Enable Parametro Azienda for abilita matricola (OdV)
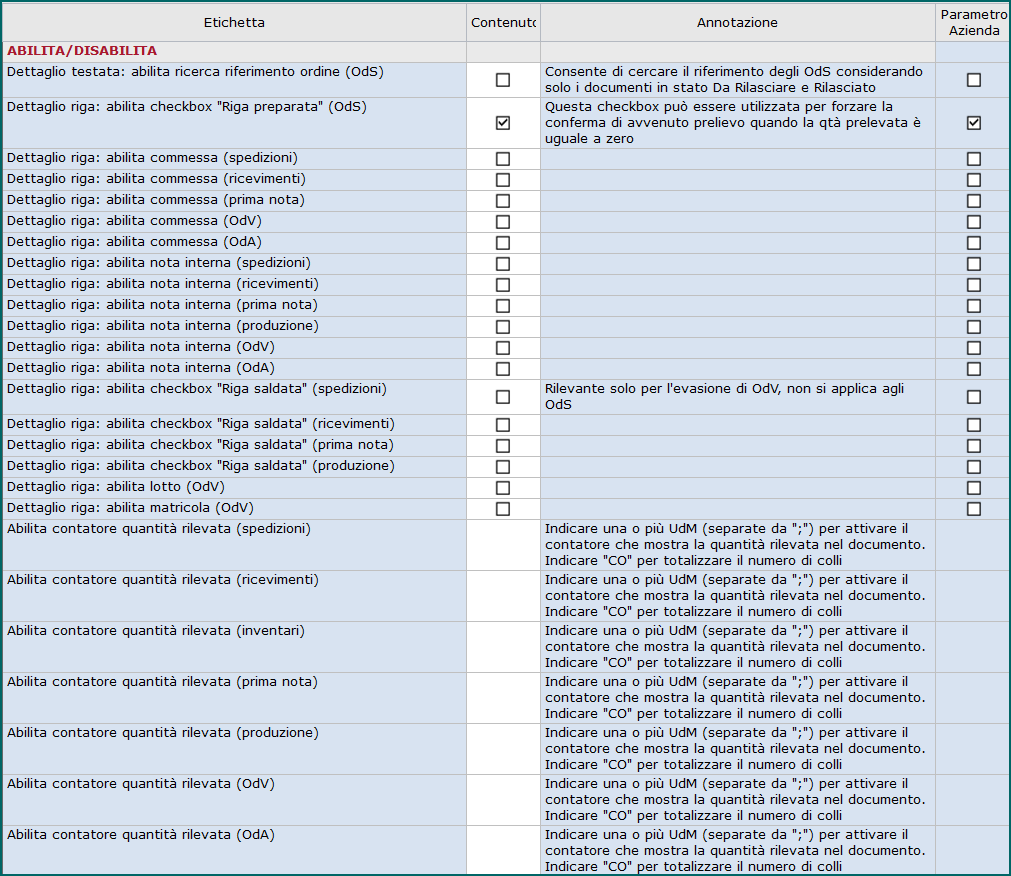 pyautogui.click(x=974, y=509)
